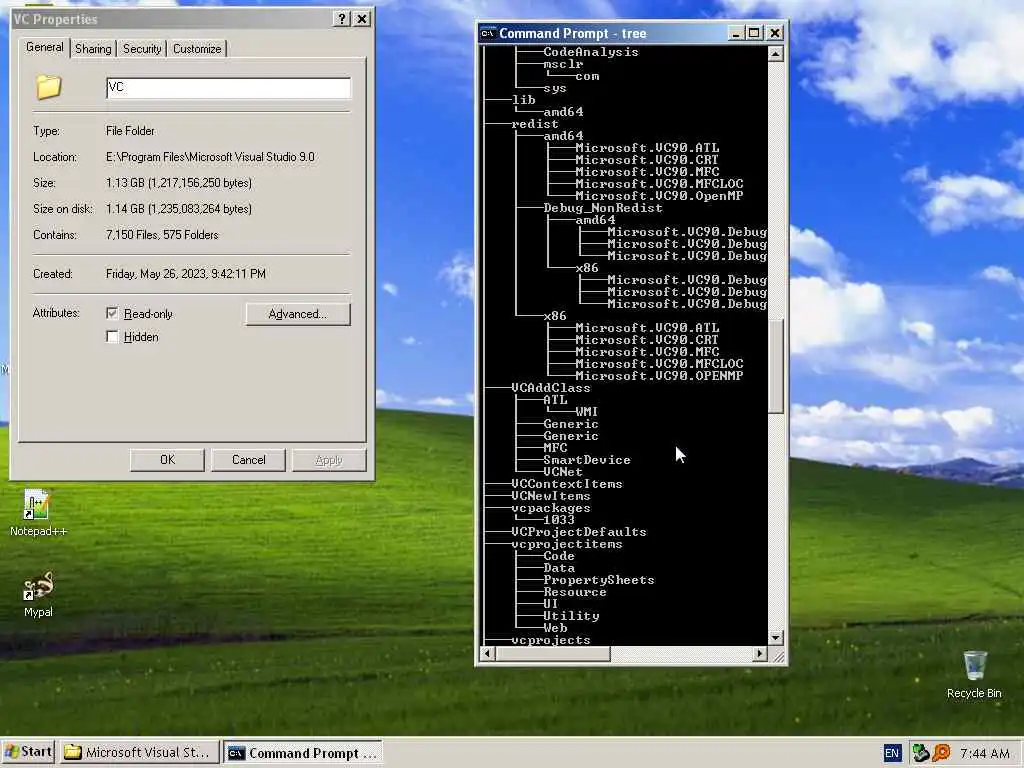Select the Recycle Bin icon

pyautogui.click(x=974, y=675)
